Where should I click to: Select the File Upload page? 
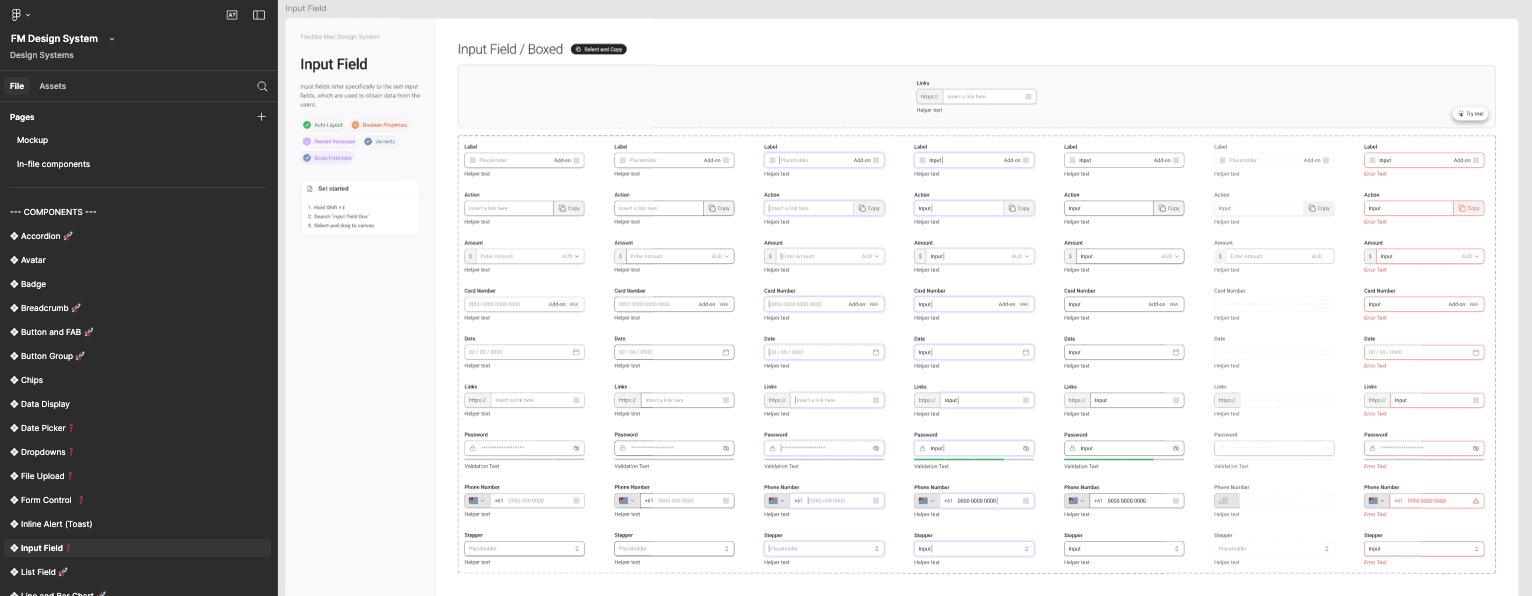pyautogui.click(x=138, y=476)
